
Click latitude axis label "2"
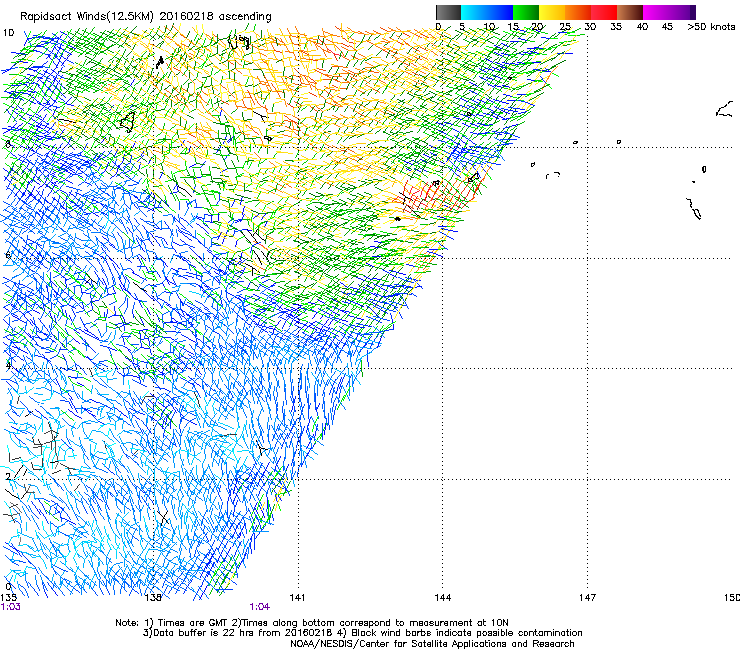pyautogui.click(x=8, y=476)
